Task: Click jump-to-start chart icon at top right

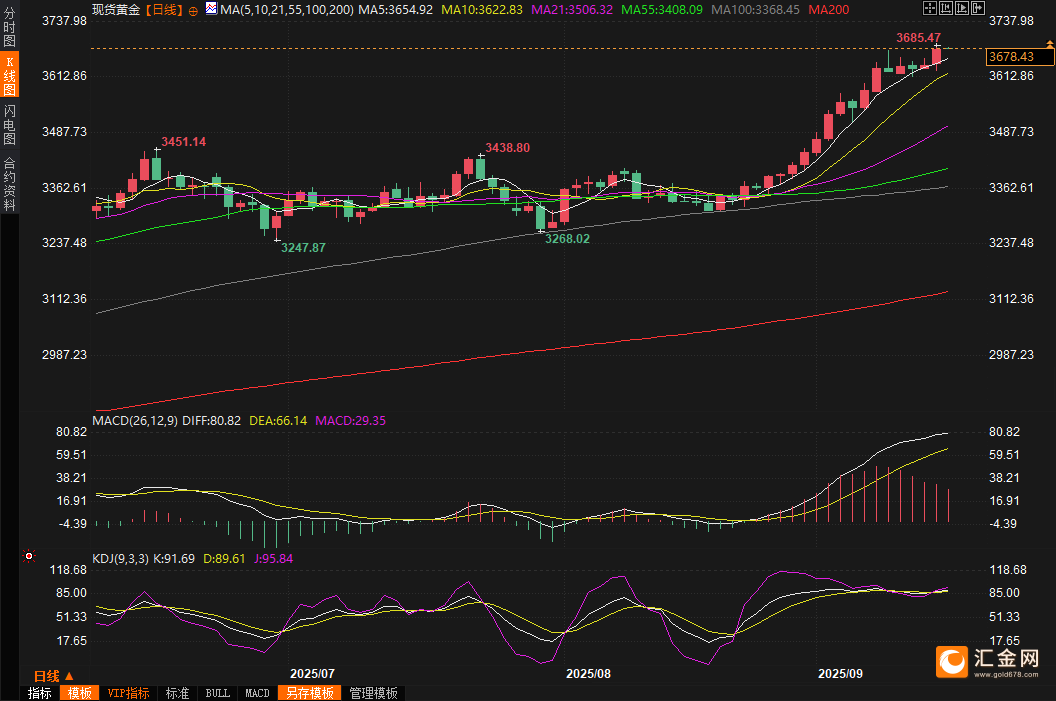Action: point(946,8)
